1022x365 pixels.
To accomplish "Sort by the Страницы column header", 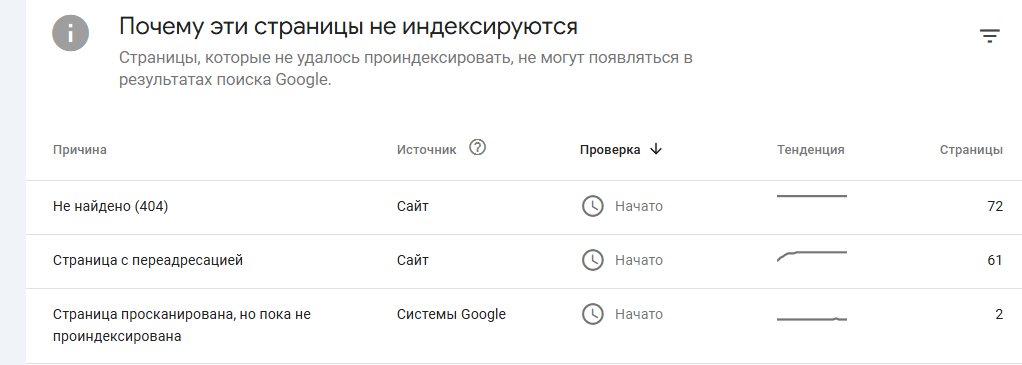I will [x=971, y=150].
